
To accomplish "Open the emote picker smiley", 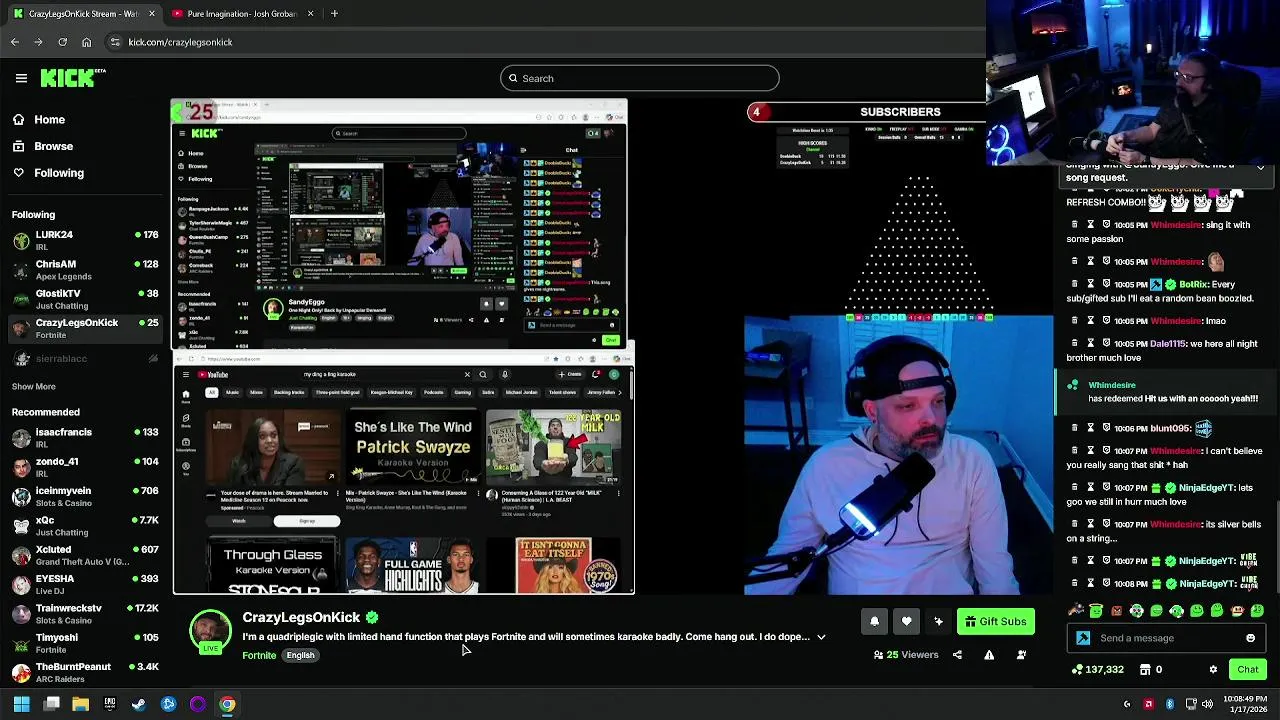I will tap(1250, 638).
